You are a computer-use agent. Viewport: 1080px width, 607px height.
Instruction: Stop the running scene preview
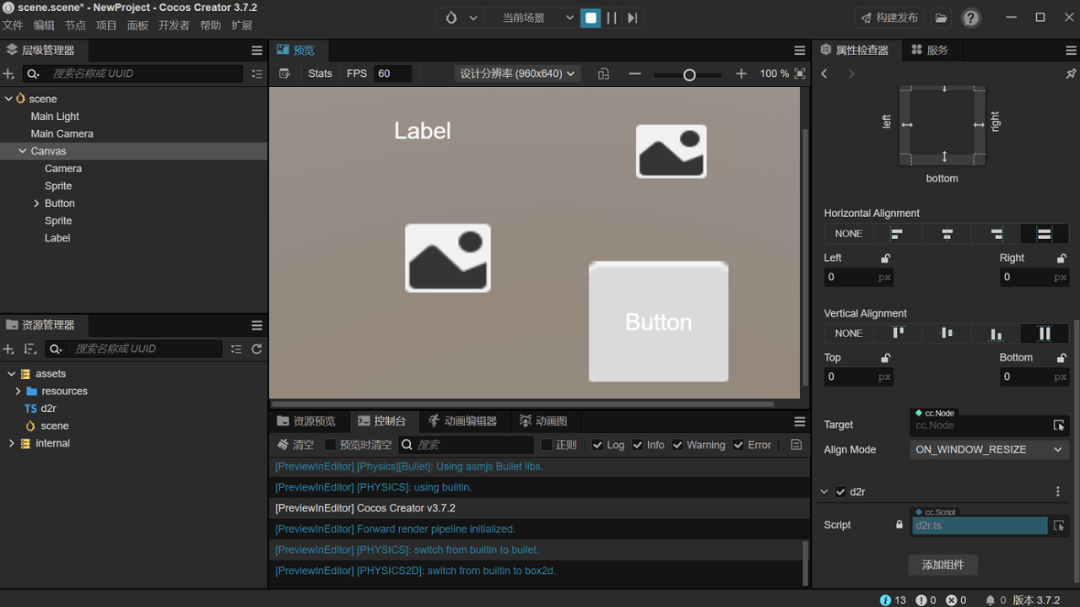[x=590, y=18]
